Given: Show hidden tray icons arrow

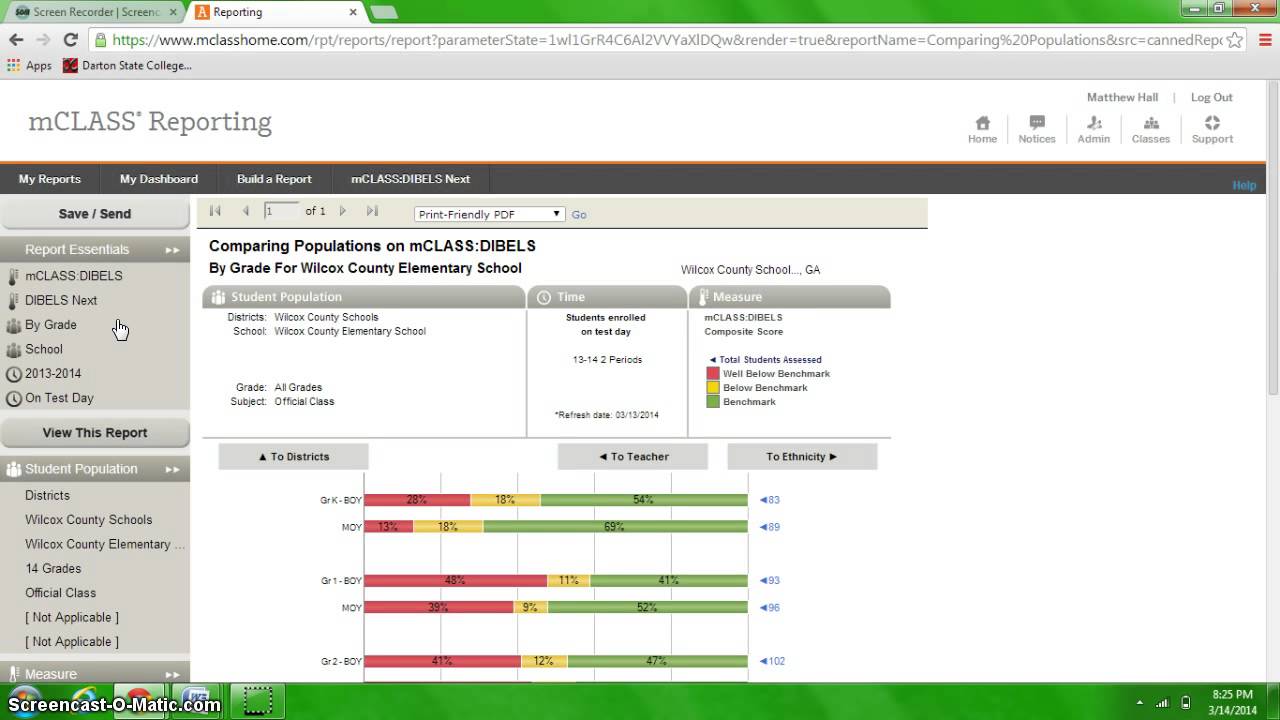Looking at the screenshot, I should [x=1140, y=702].
